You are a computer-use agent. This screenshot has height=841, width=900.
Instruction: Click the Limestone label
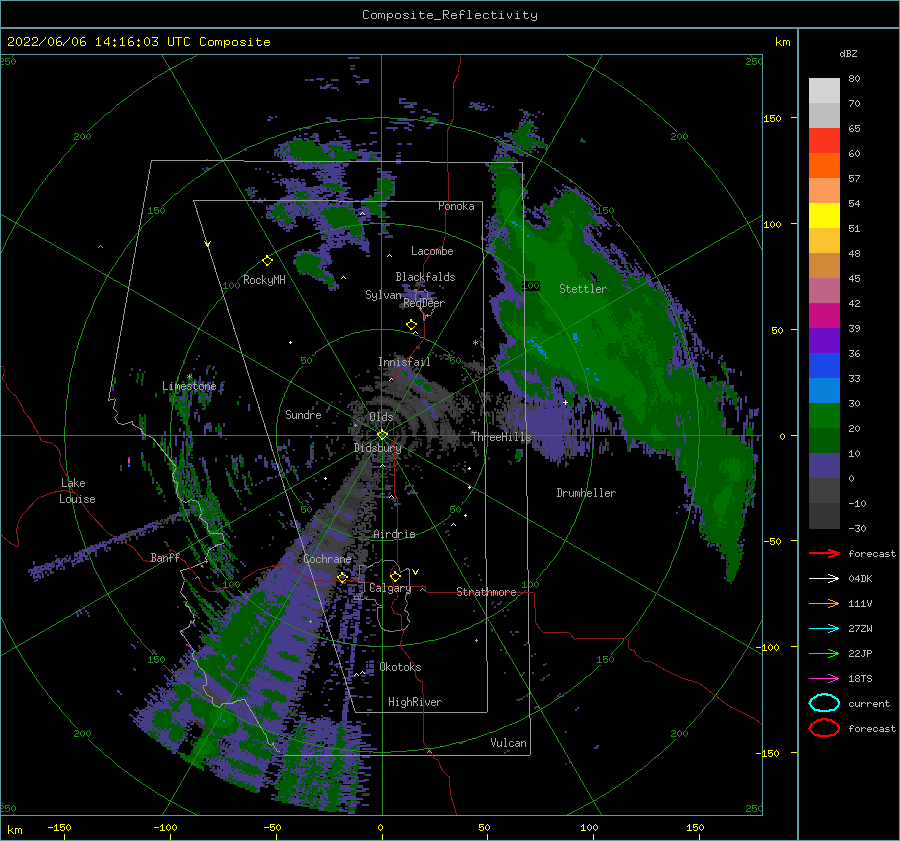pos(189,386)
